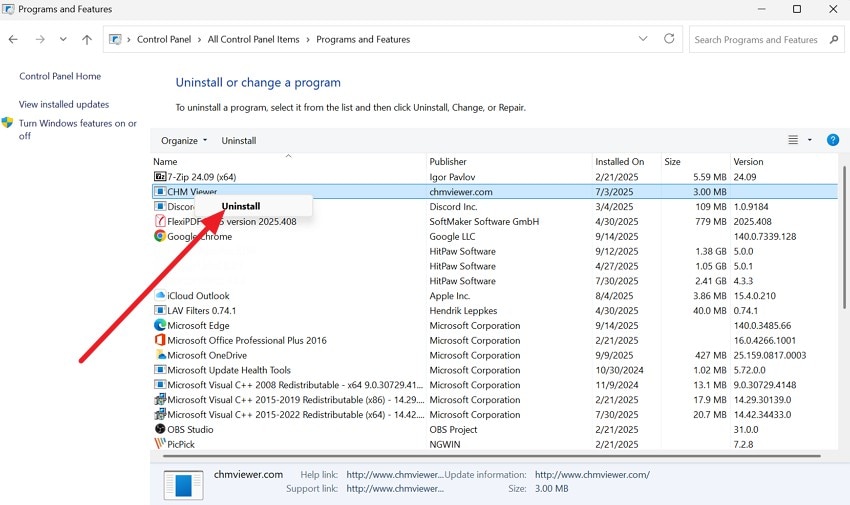850x505 pixels.
Task: Select the HitPaw Software 1.05 GB row
Action: click(x=494, y=266)
